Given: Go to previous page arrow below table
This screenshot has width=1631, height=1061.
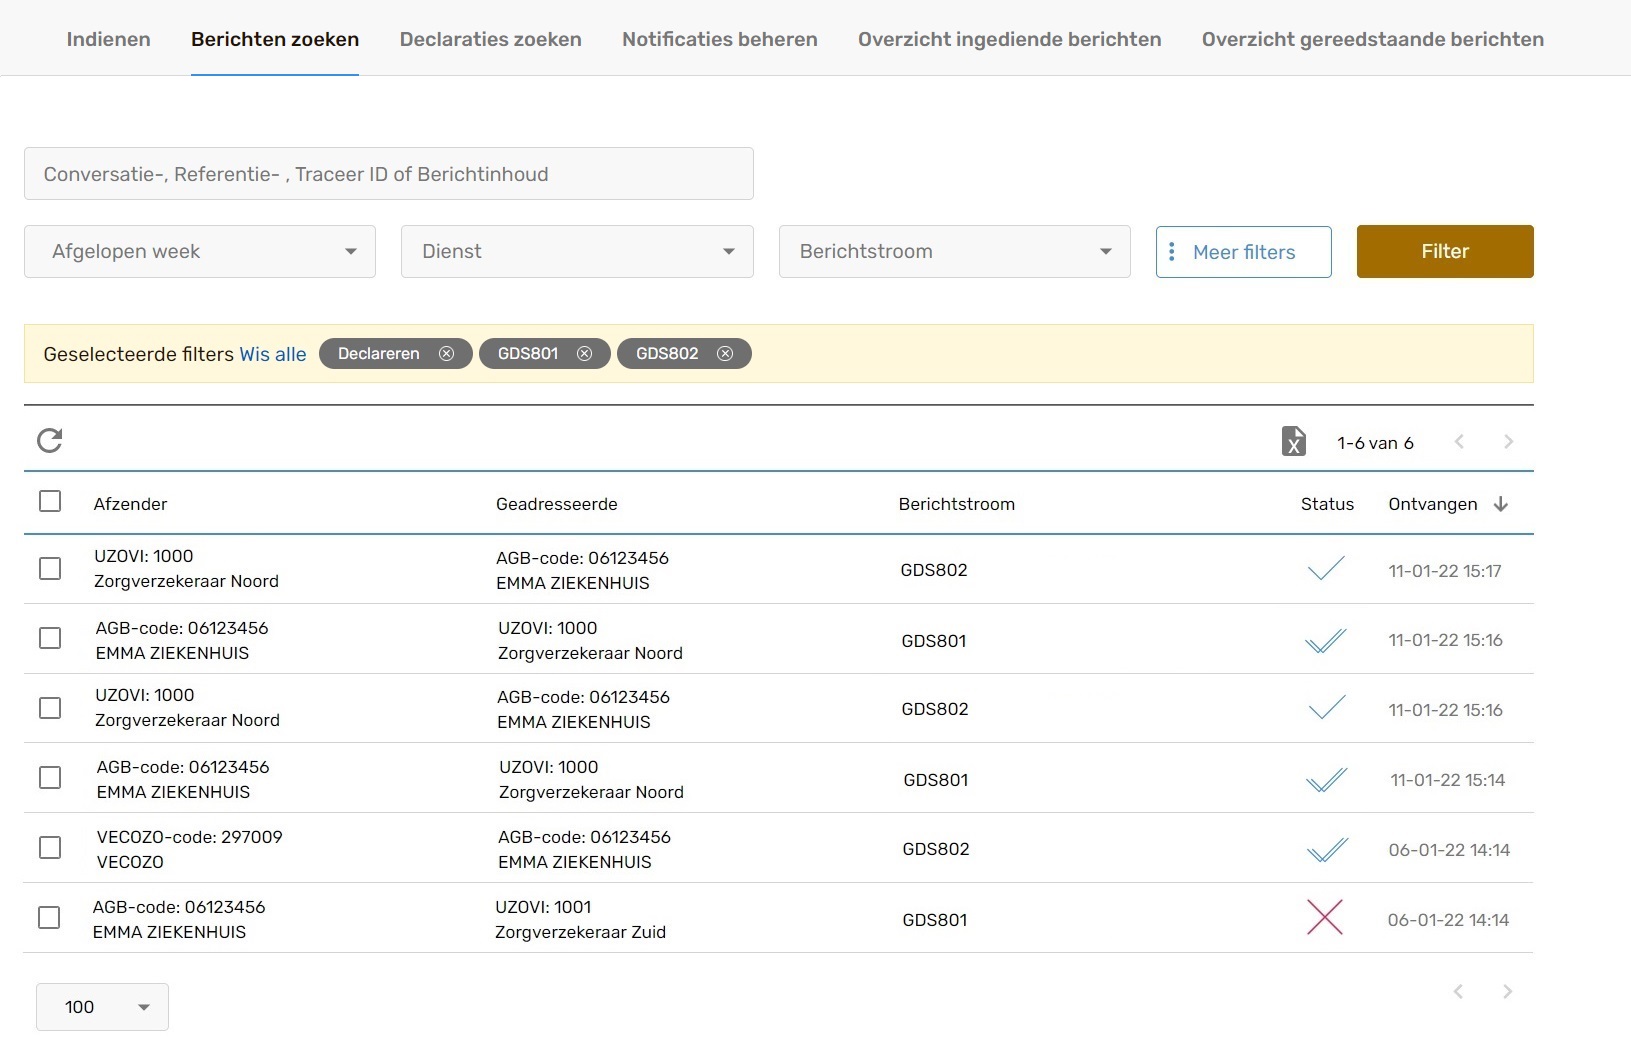Looking at the screenshot, I should (1458, 992).
